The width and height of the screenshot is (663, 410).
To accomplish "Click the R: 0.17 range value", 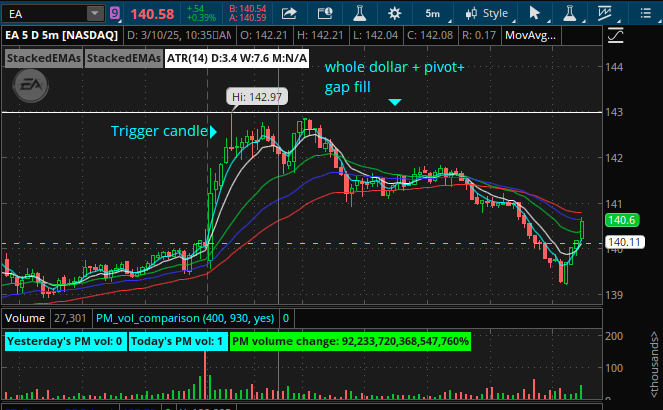I will coord(479,35).
